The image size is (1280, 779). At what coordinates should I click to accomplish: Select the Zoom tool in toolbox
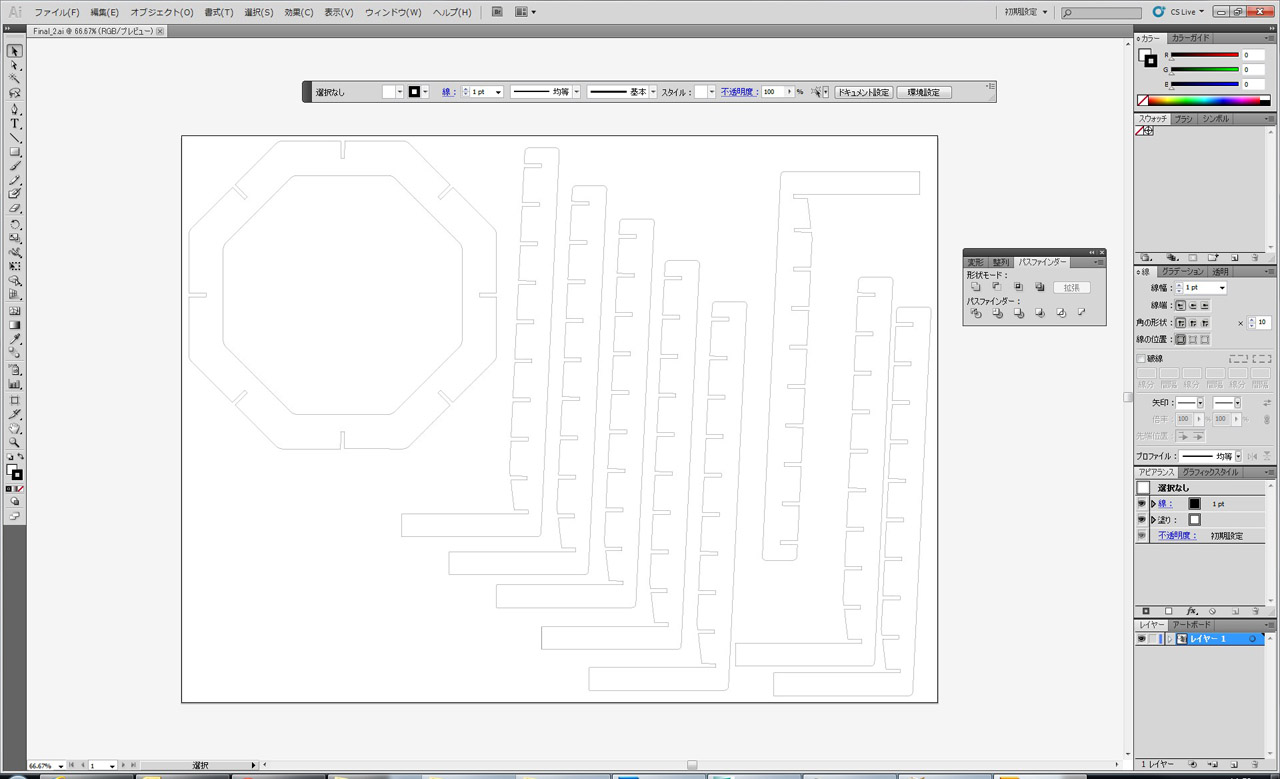[15, 442]
